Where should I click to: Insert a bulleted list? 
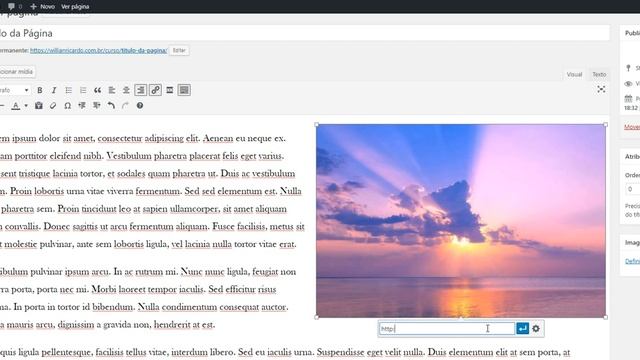coord(69,90)
